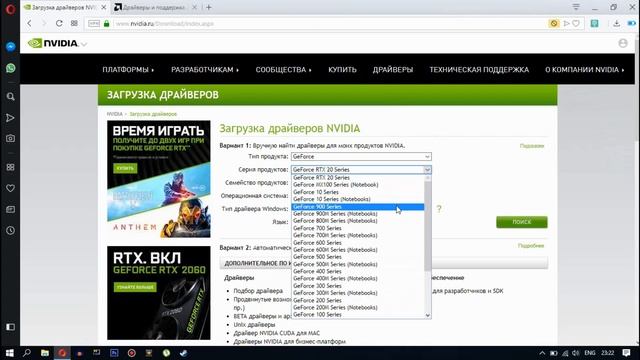Open Драйверы in navigation bar

pos(393,70)
